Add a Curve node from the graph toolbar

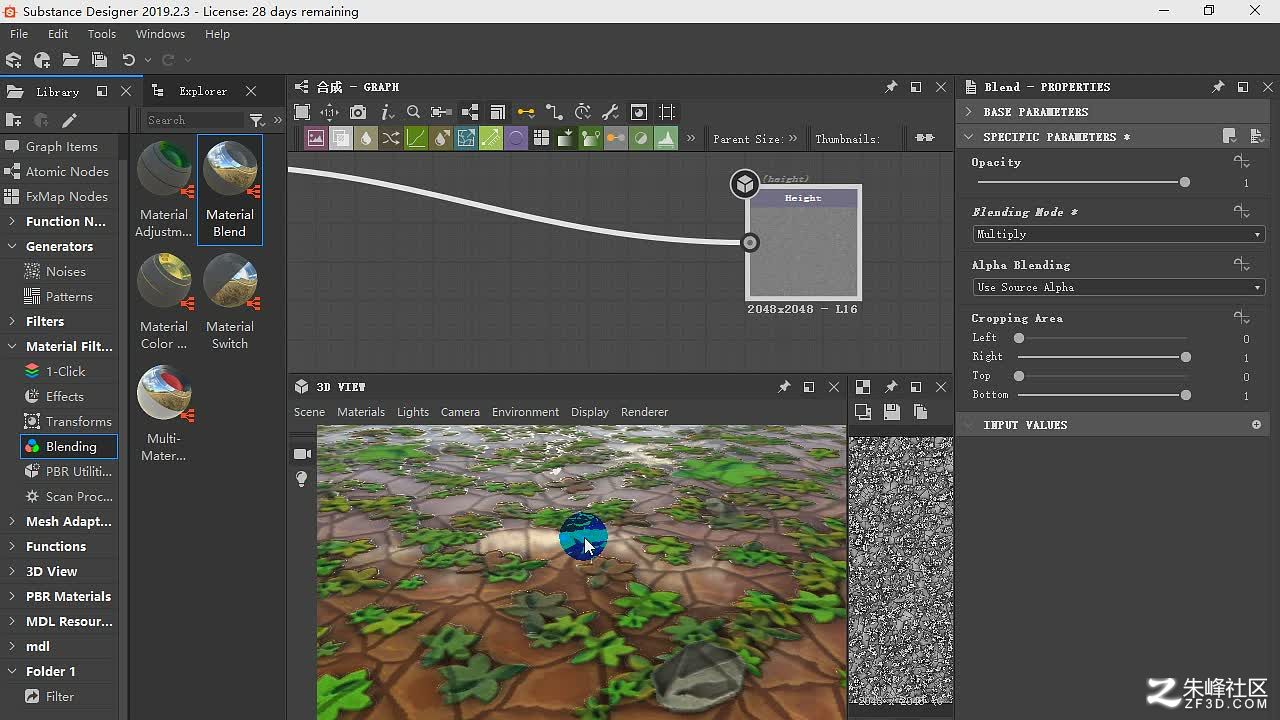[416, 139]
